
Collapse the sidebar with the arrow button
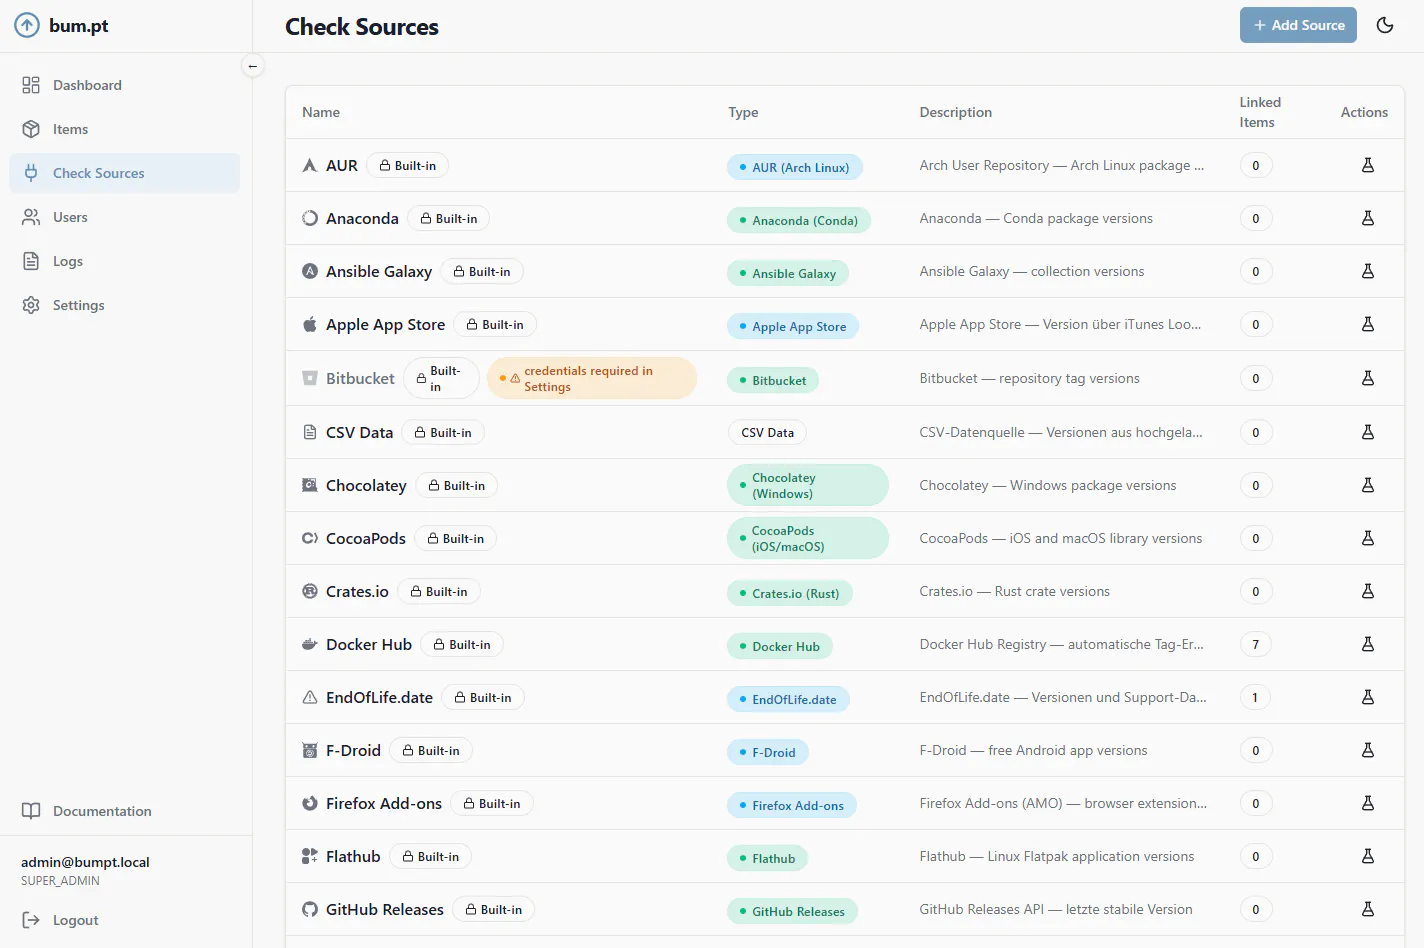(253, 66)
